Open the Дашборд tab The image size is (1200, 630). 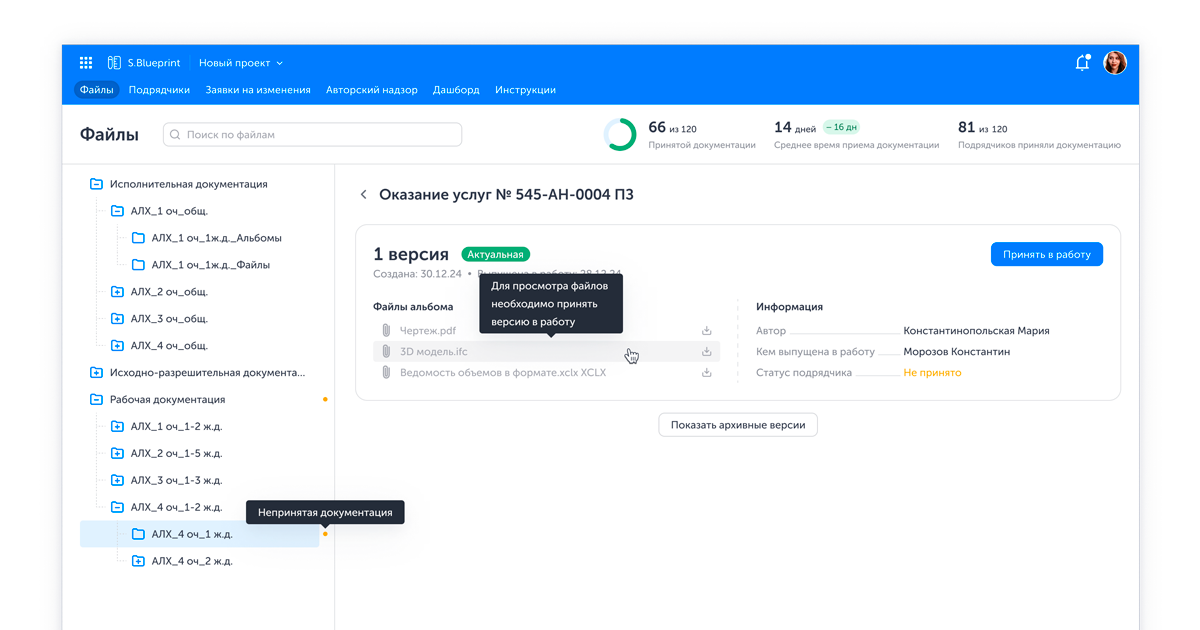[x=456, y=90]
